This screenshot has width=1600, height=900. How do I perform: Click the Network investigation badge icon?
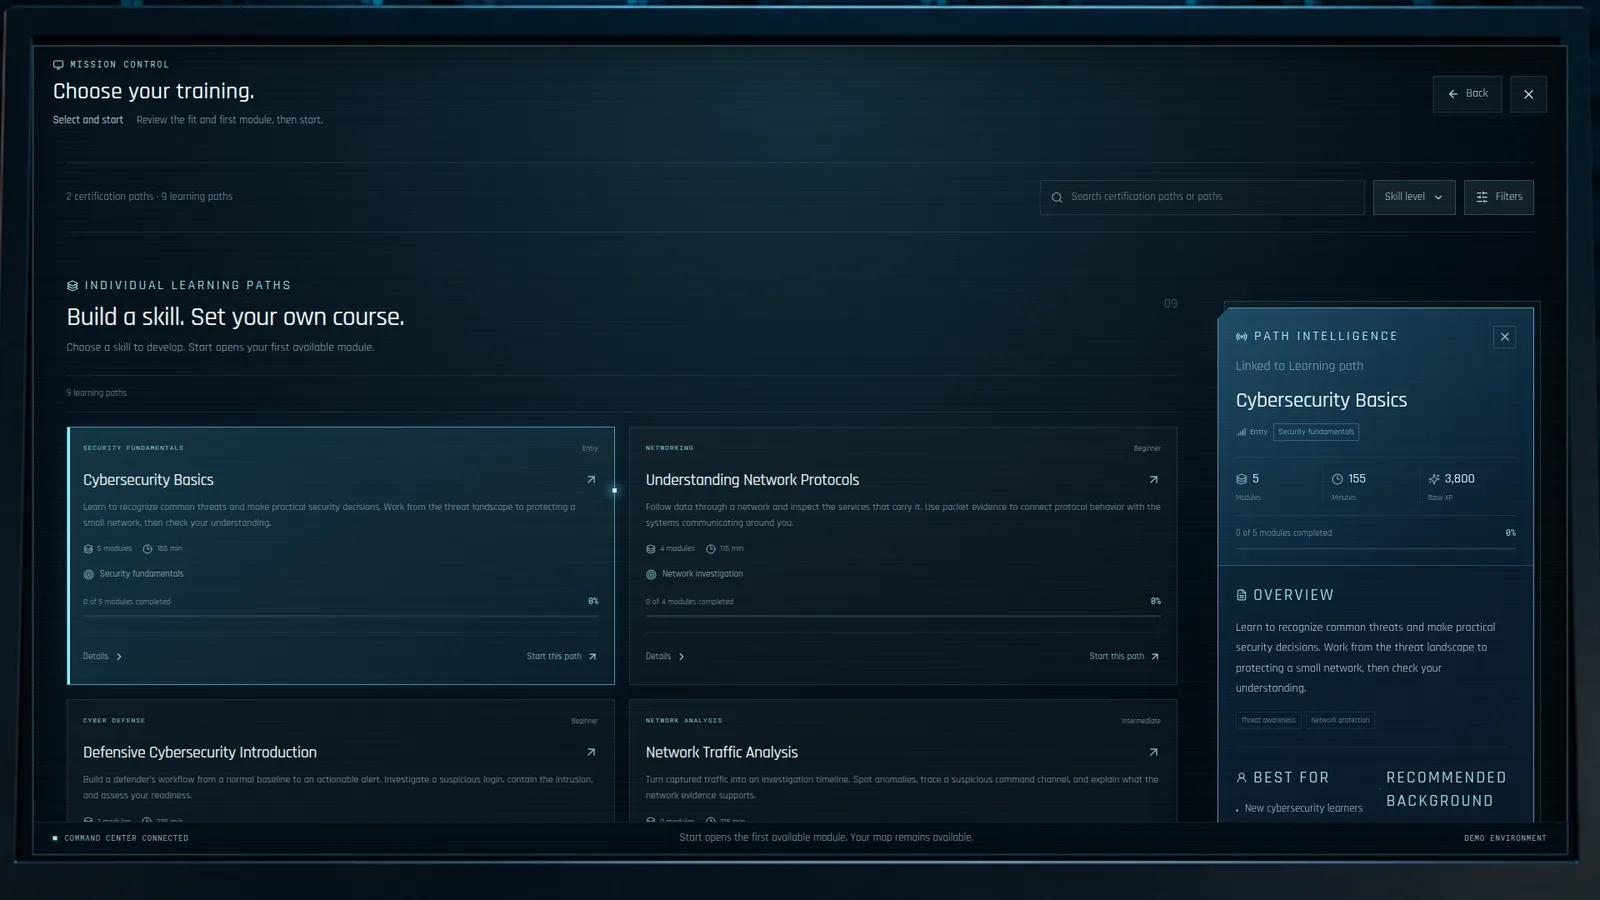(651, 574)
